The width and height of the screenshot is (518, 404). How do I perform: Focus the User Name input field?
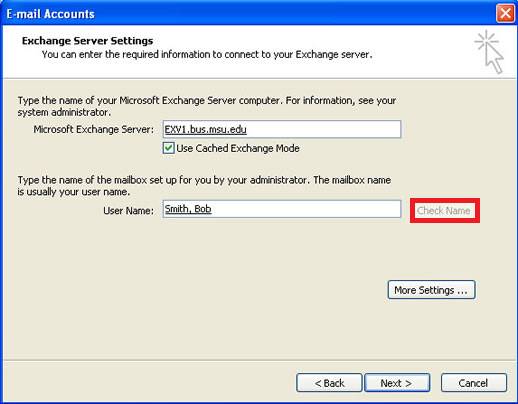pos(282,209)
